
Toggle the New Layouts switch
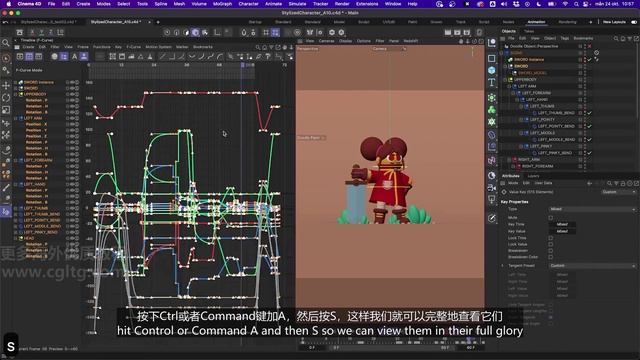coord(634,22)
